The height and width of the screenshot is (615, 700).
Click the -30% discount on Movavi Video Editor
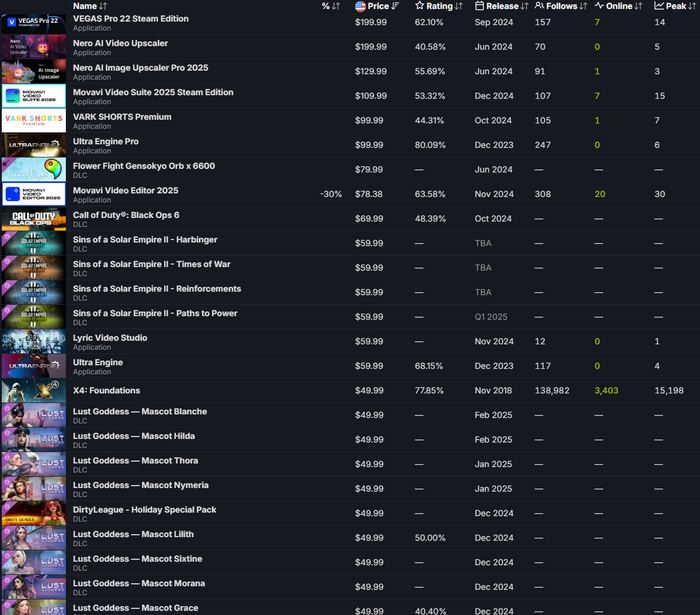[331, 194]
